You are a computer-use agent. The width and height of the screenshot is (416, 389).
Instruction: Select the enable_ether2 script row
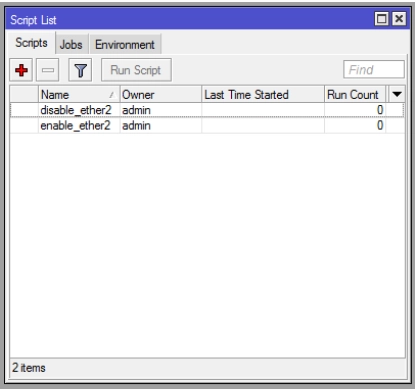[x=207, y=125]
